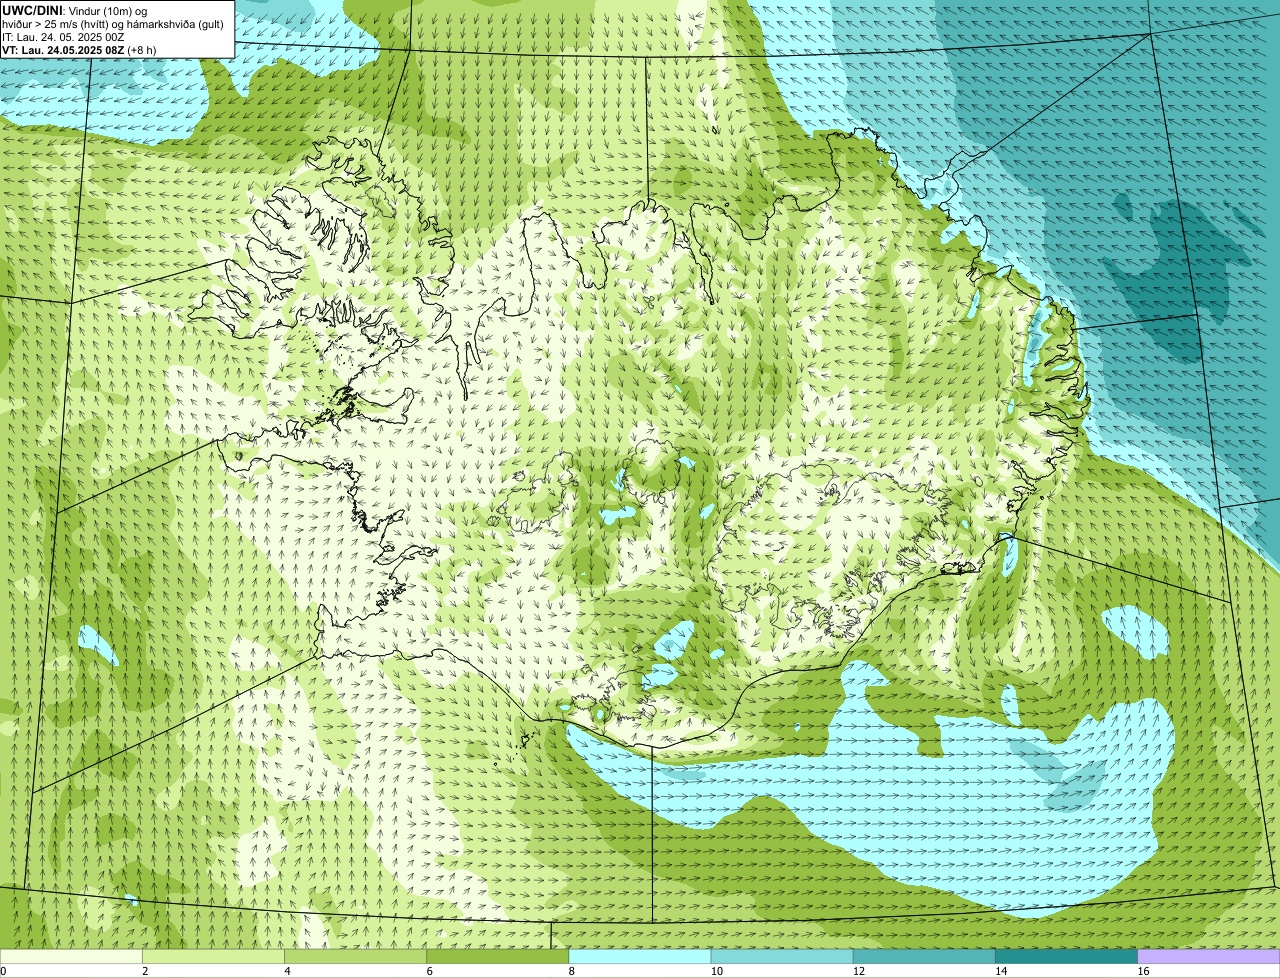
Task: Click the light cyan 8–10 legend segment
Action: coord(640,956)
